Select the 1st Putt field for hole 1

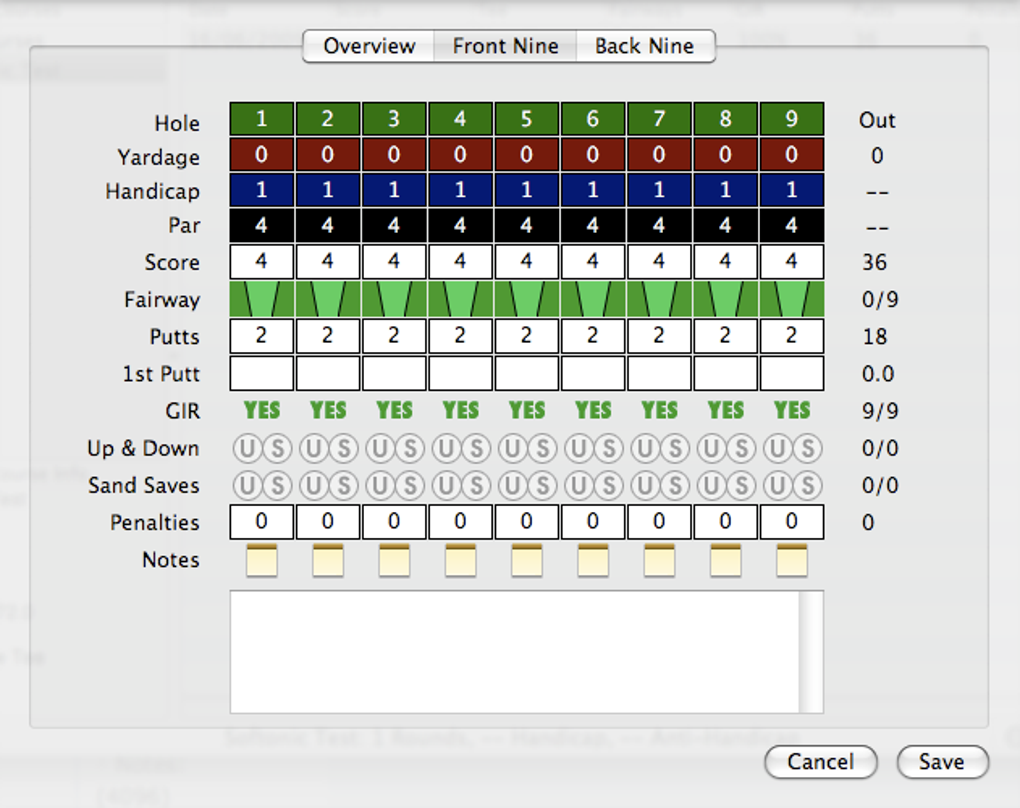tap(262, 373)
